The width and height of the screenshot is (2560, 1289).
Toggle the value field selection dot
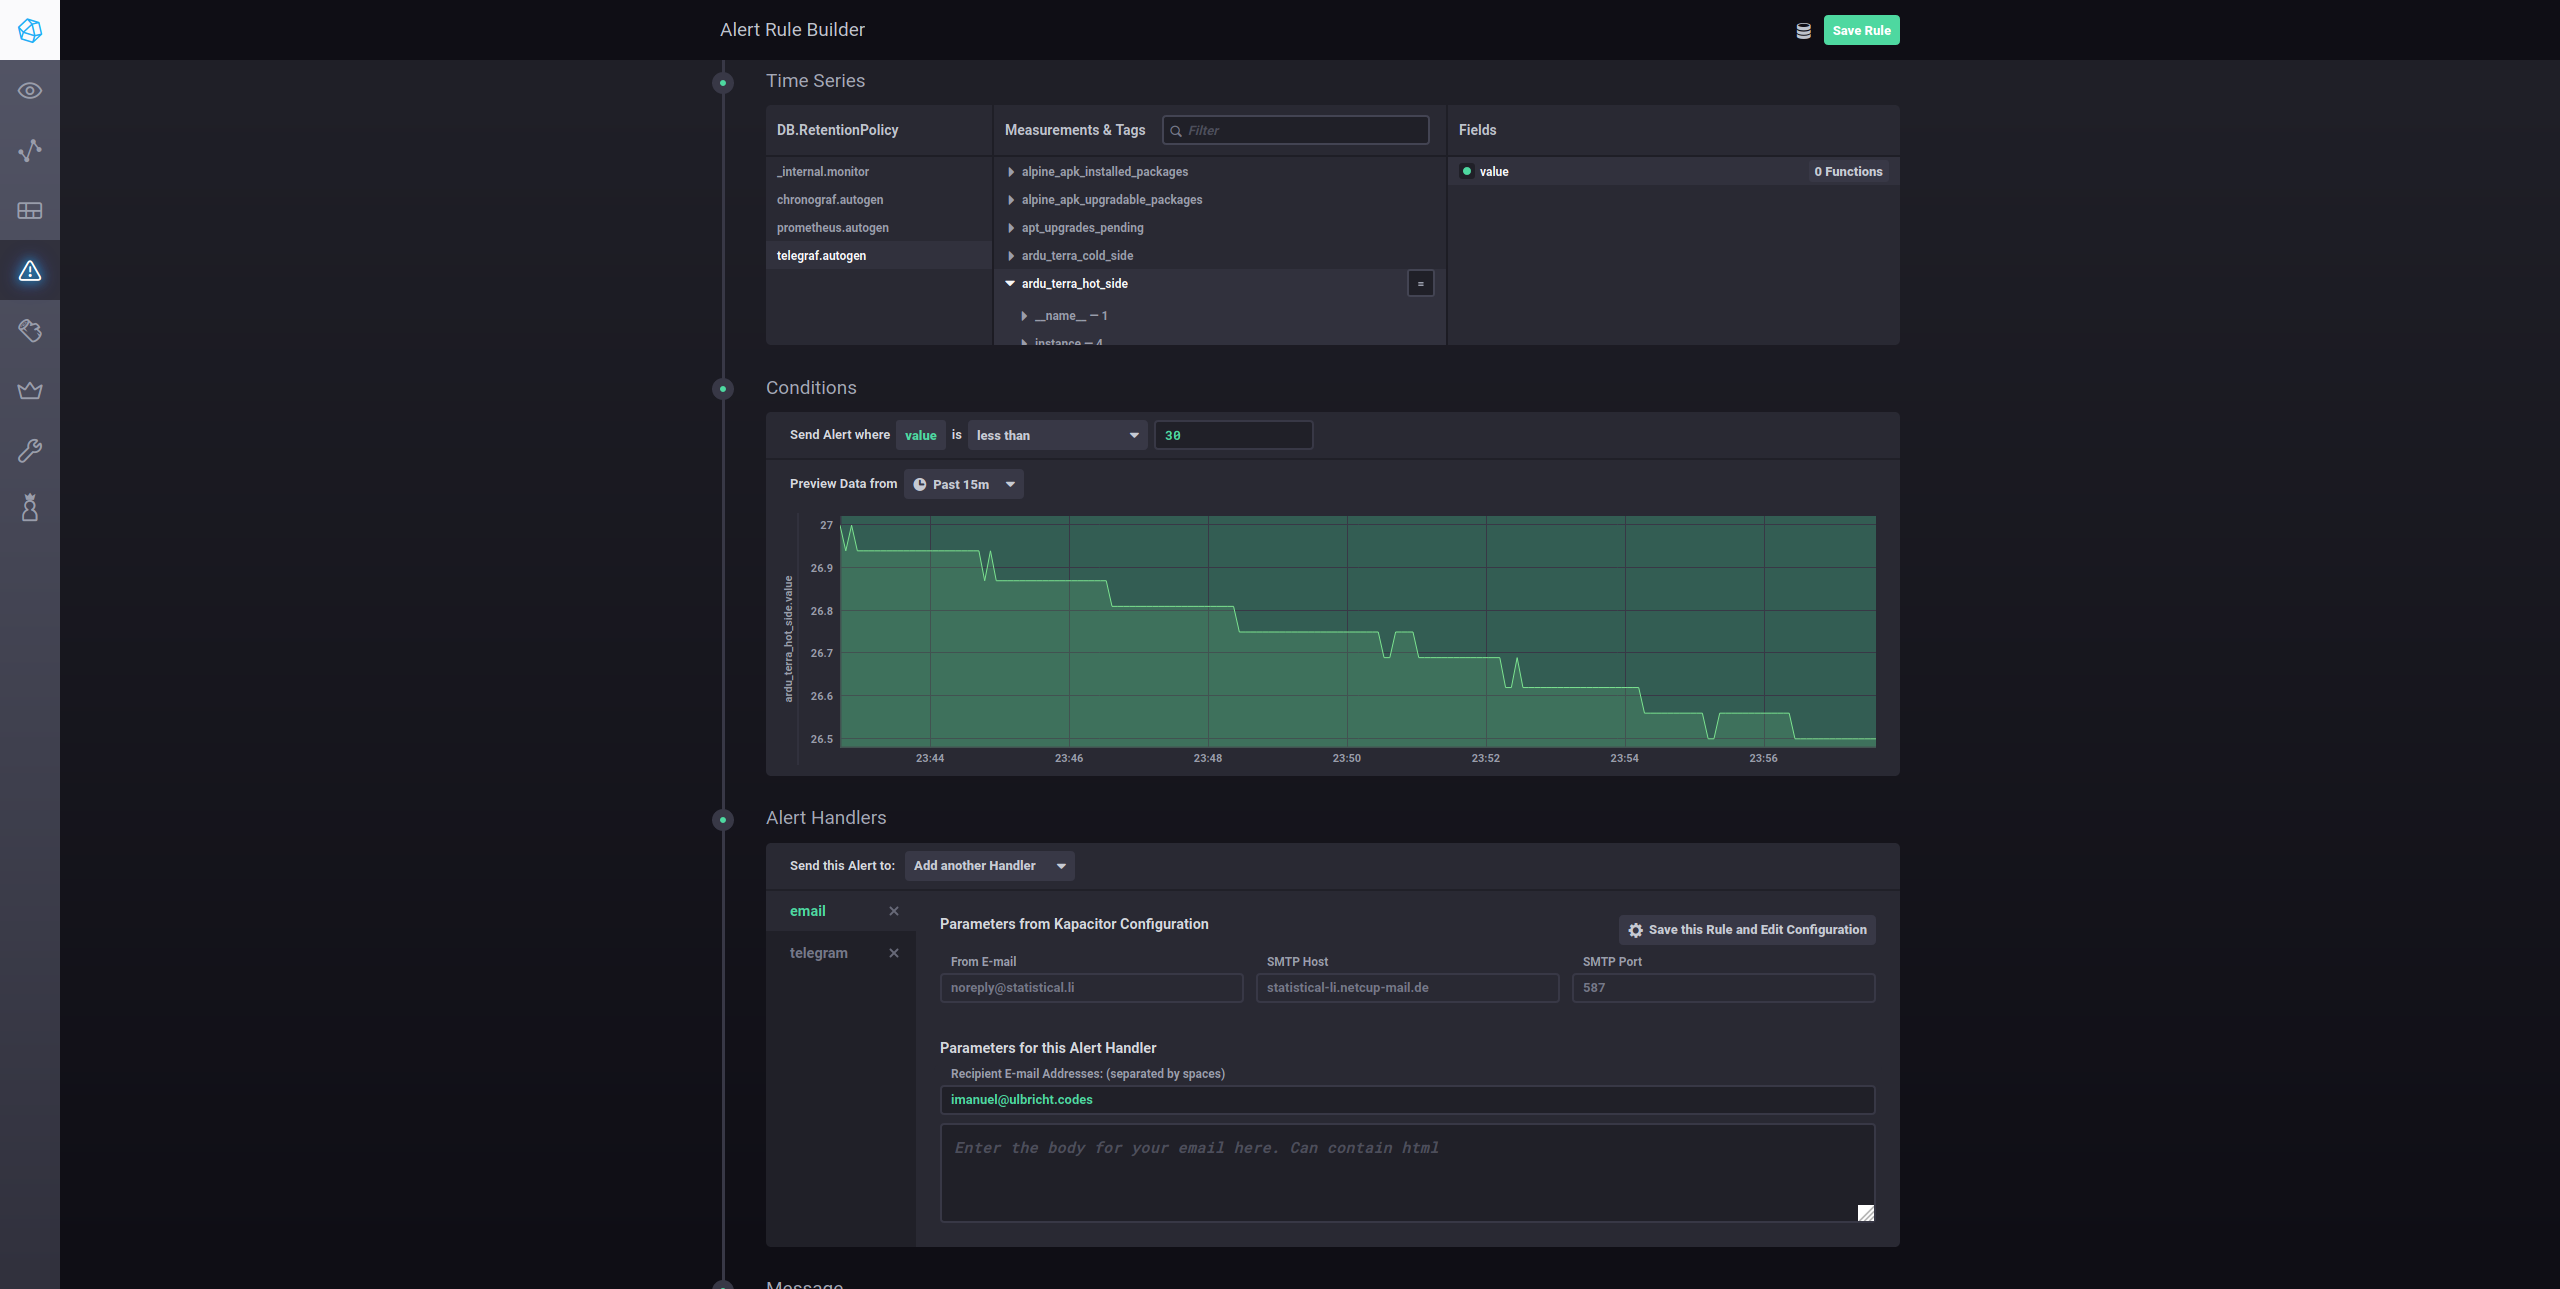[1467, 171]
